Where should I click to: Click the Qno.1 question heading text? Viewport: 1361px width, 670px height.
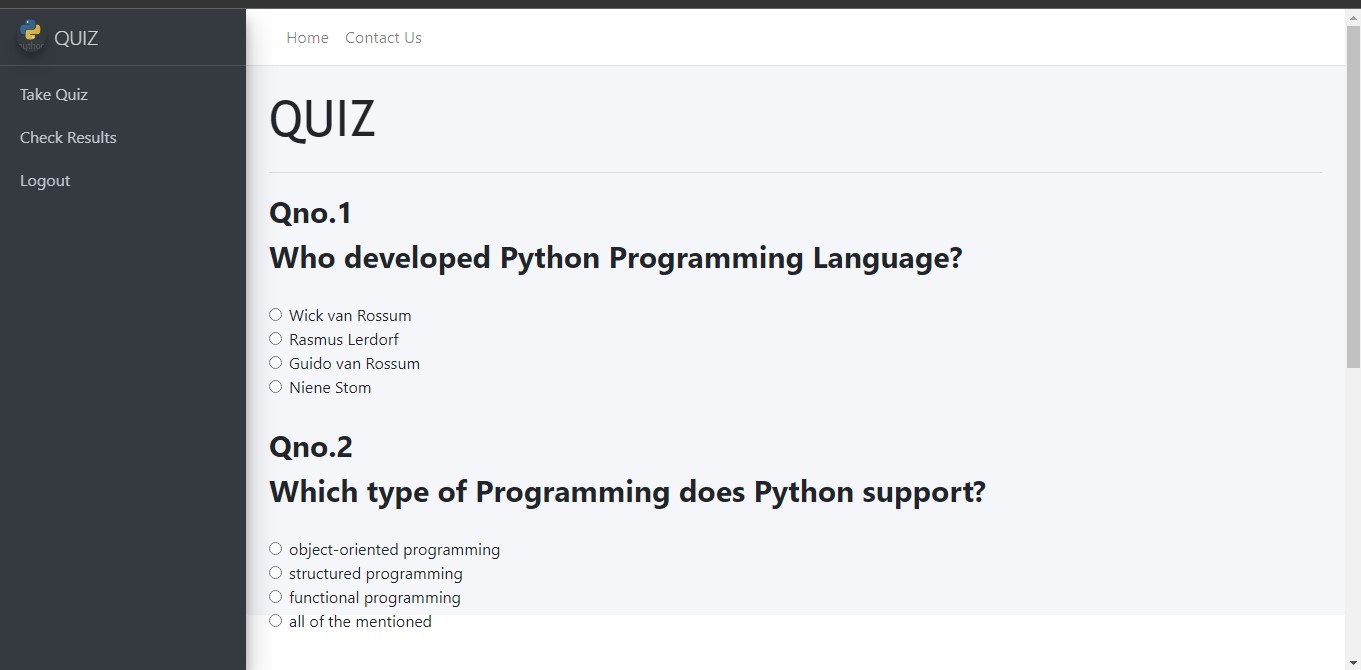click(x=311, y=213)
